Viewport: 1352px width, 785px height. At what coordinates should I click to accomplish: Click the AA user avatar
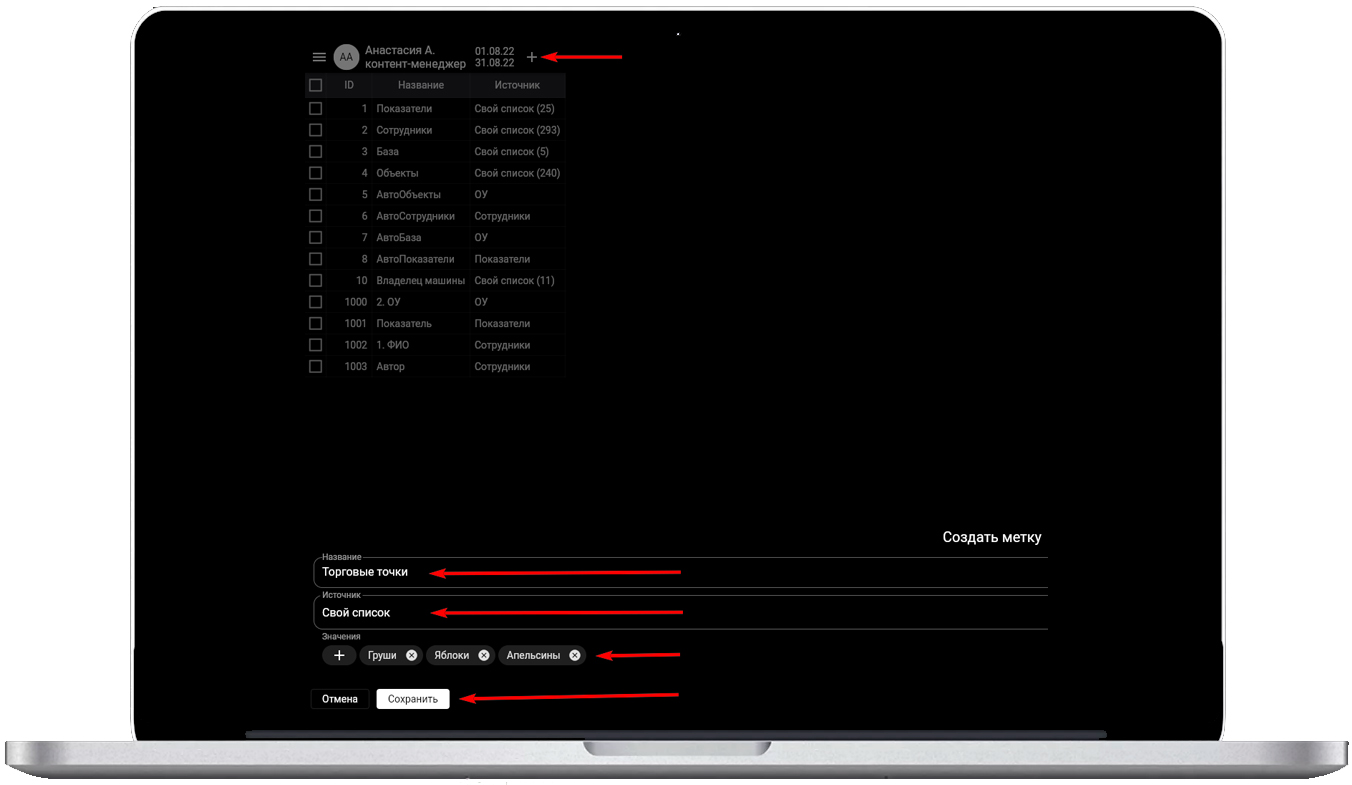coord(346,57)
